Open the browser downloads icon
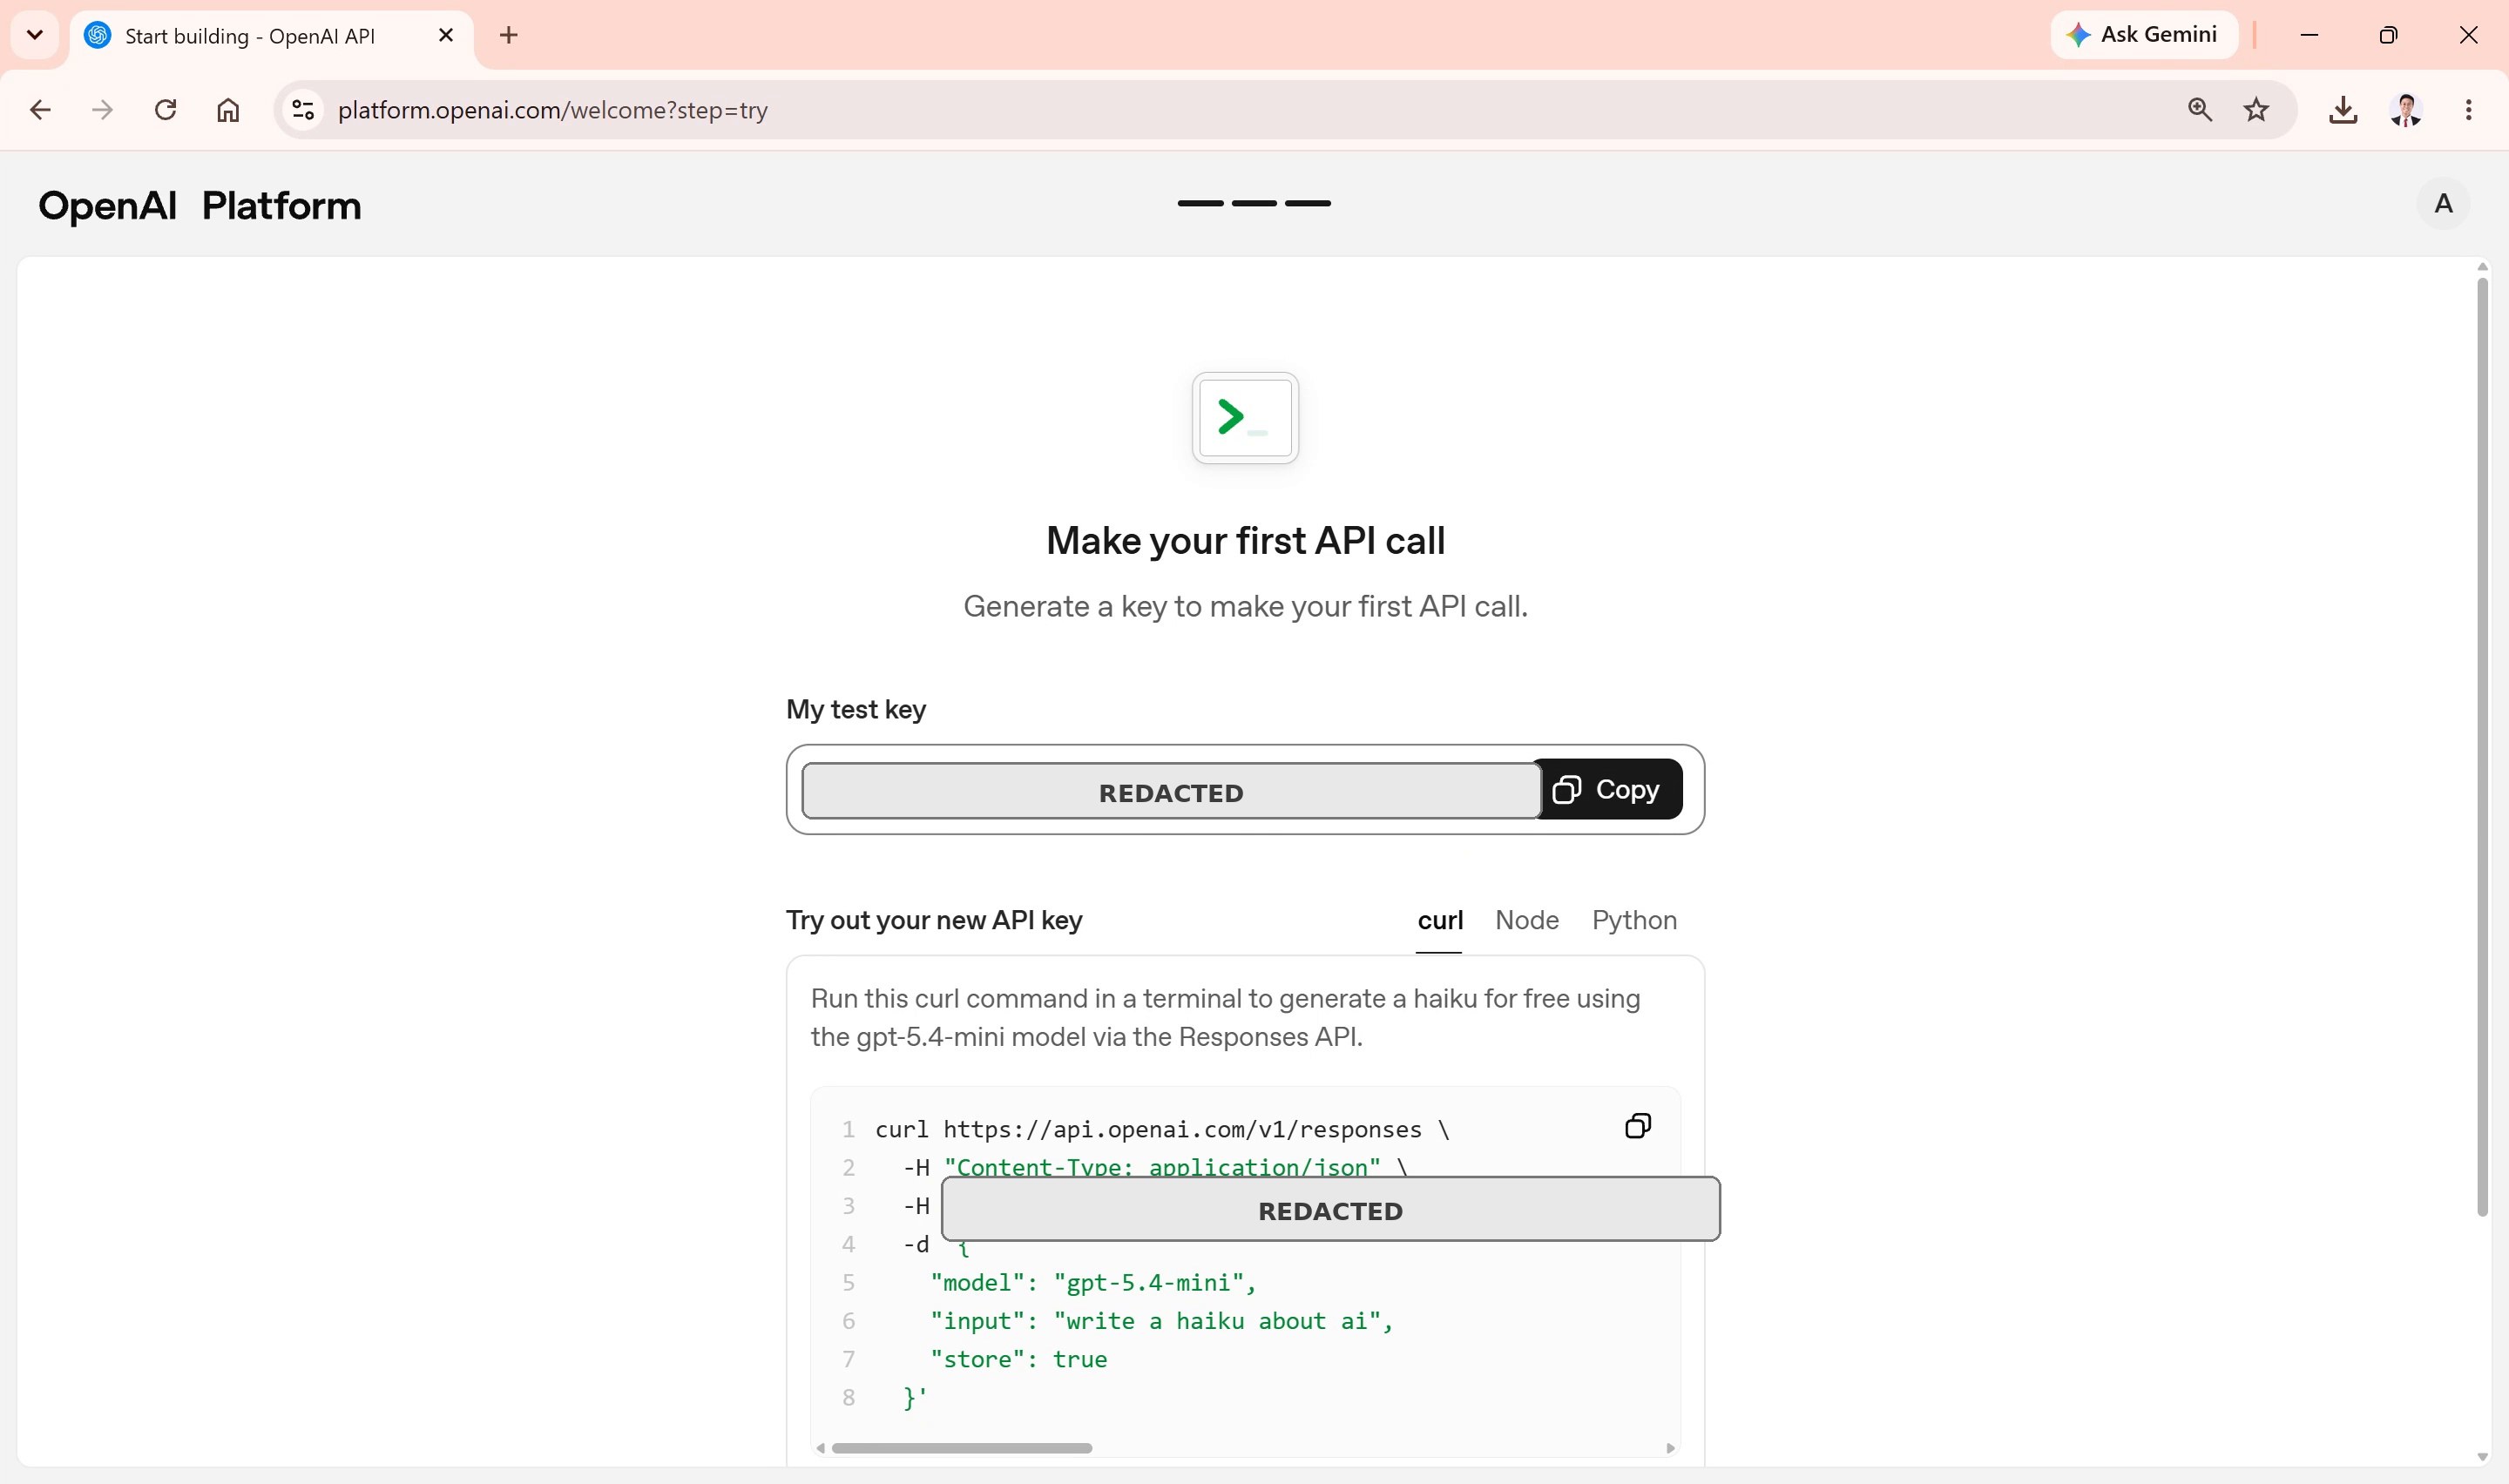The height and width of the screenshot is (1484, 2509). 2343,110
